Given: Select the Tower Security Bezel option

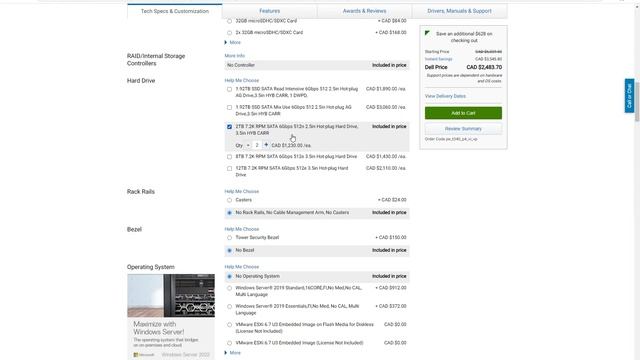Looking at the screenshot, I should coord(229,238).
